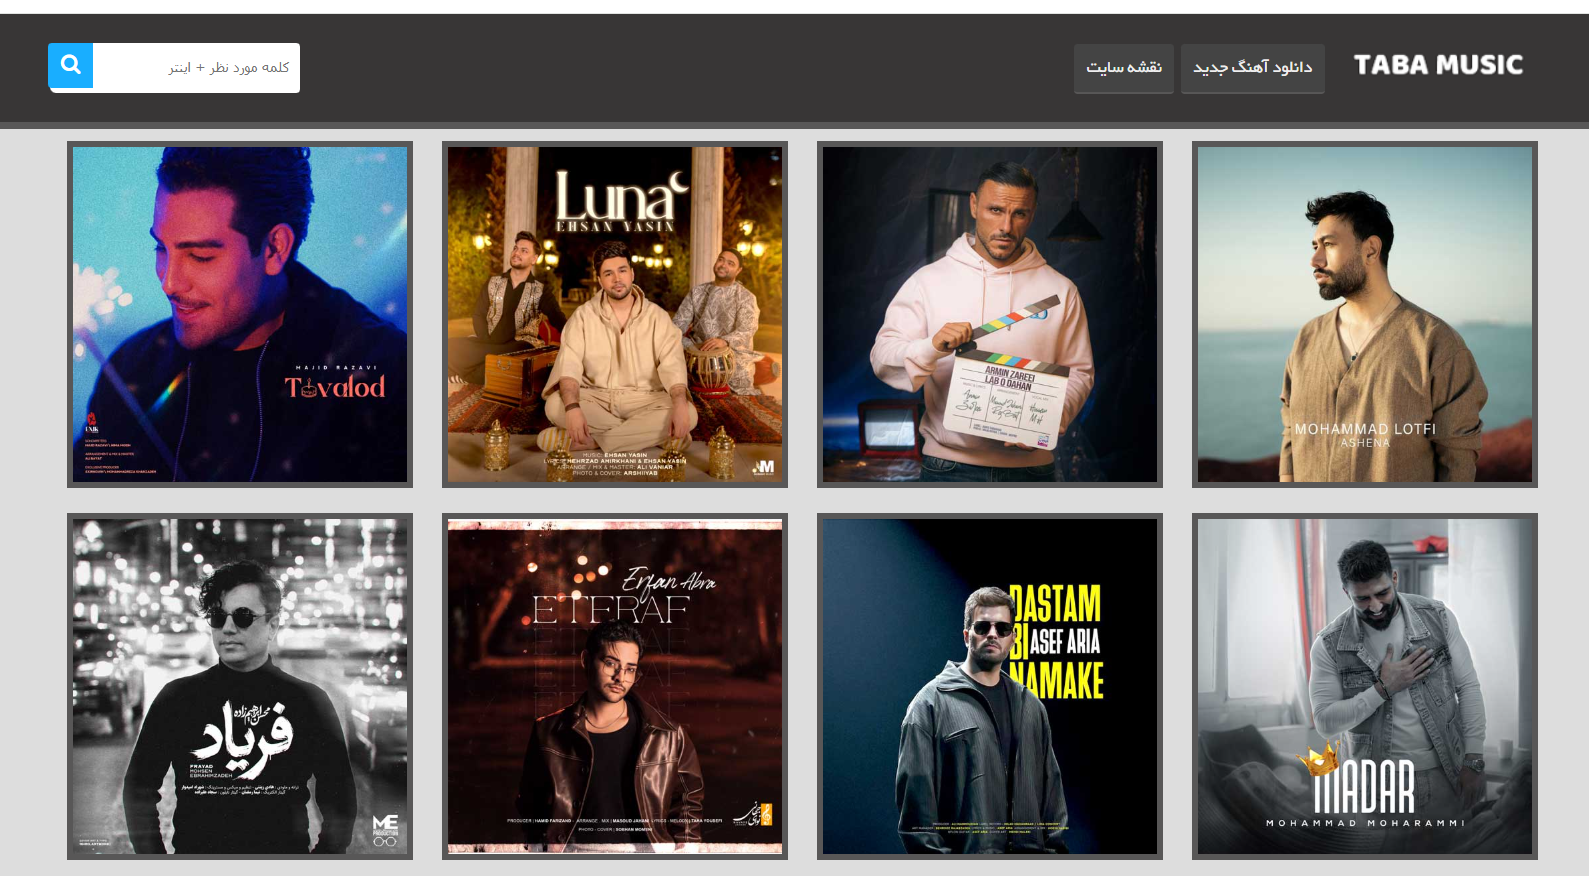
Task: Open Luna by Ehsan Yasin cover
Action: (615, 314)
